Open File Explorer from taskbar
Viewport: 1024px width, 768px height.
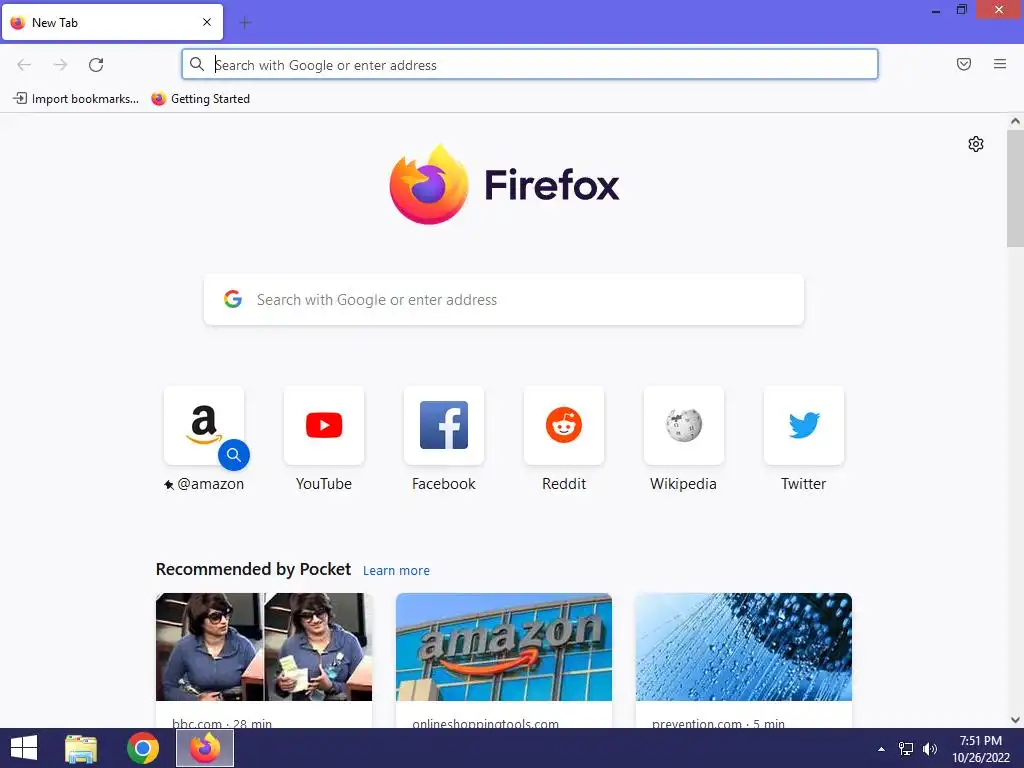(x=81, y=748)
